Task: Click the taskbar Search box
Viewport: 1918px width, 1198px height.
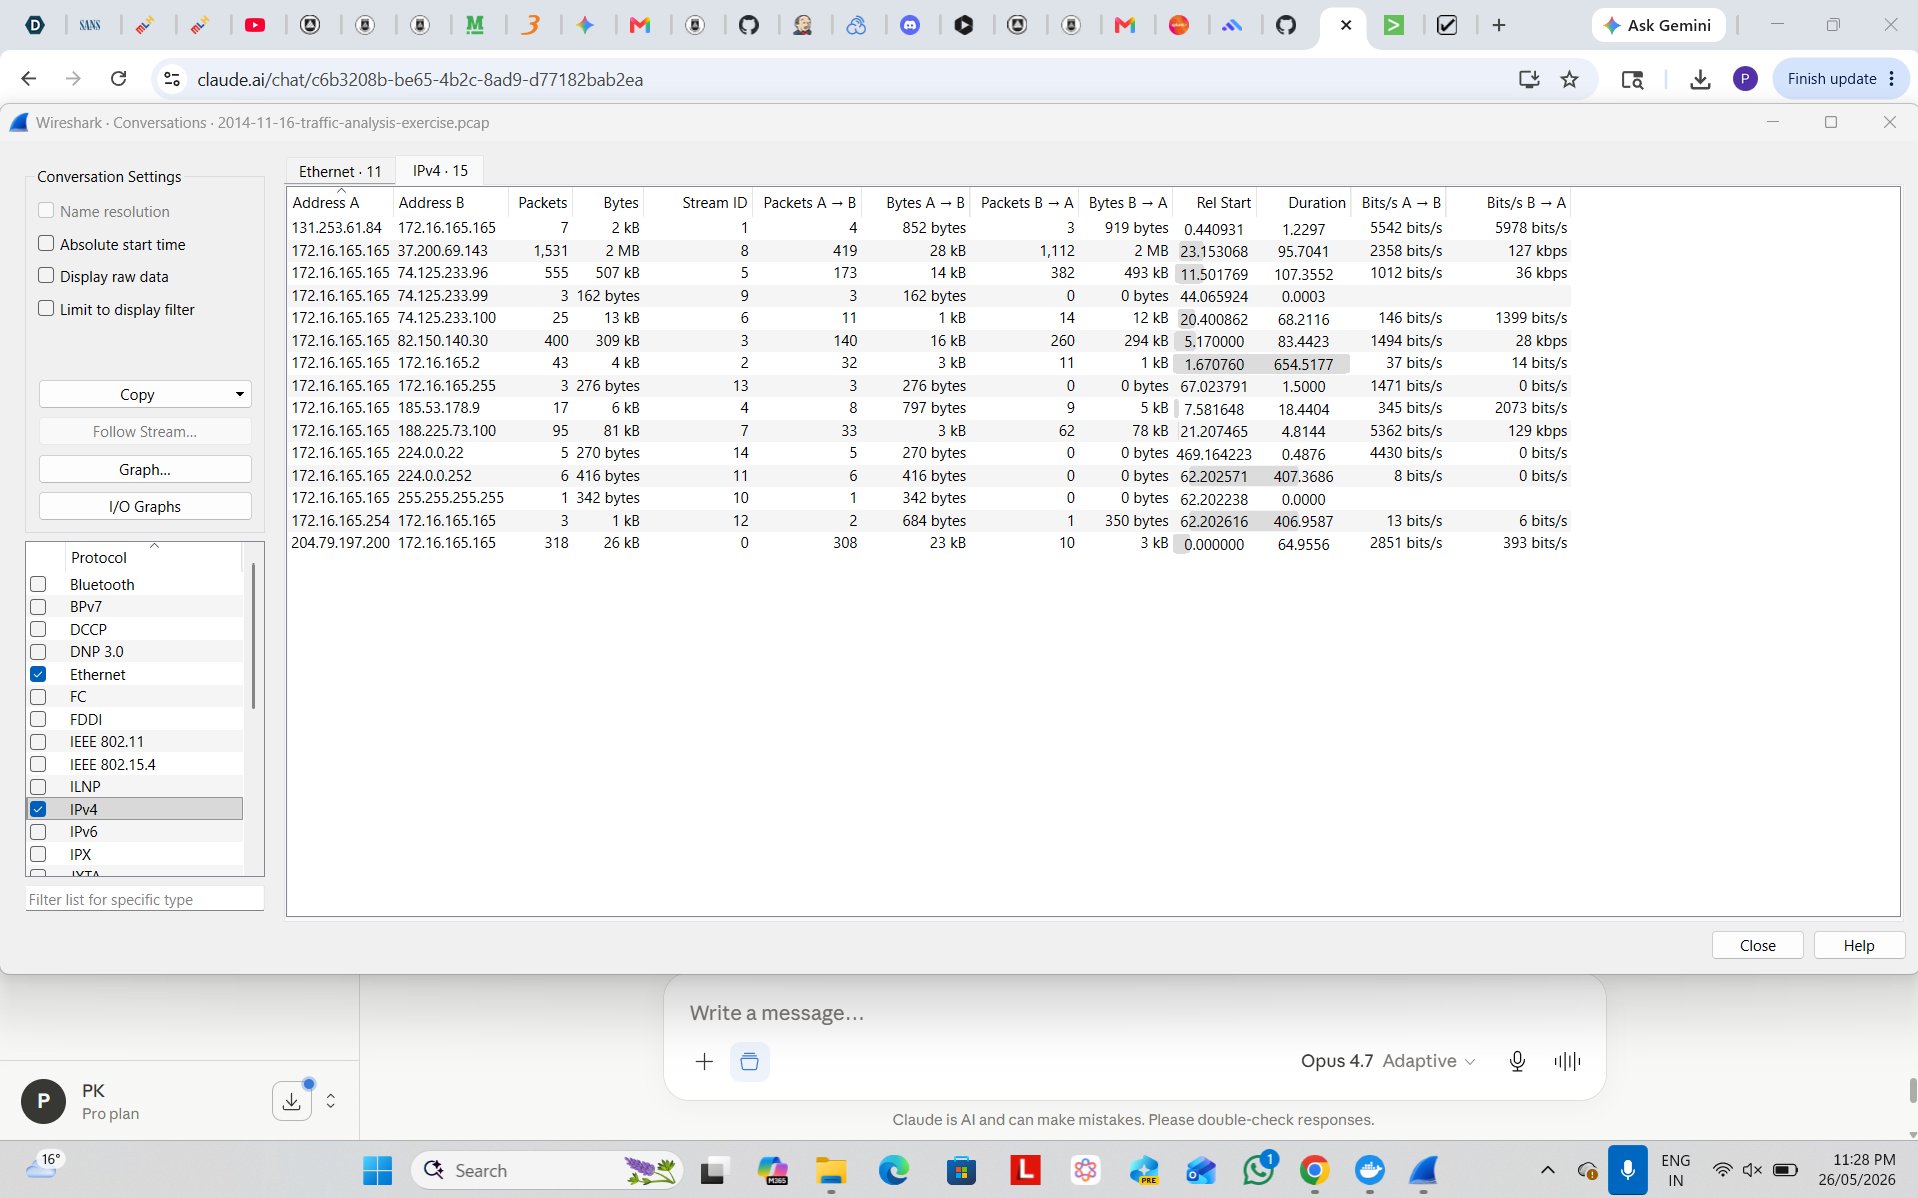Action: point(547,1170)
